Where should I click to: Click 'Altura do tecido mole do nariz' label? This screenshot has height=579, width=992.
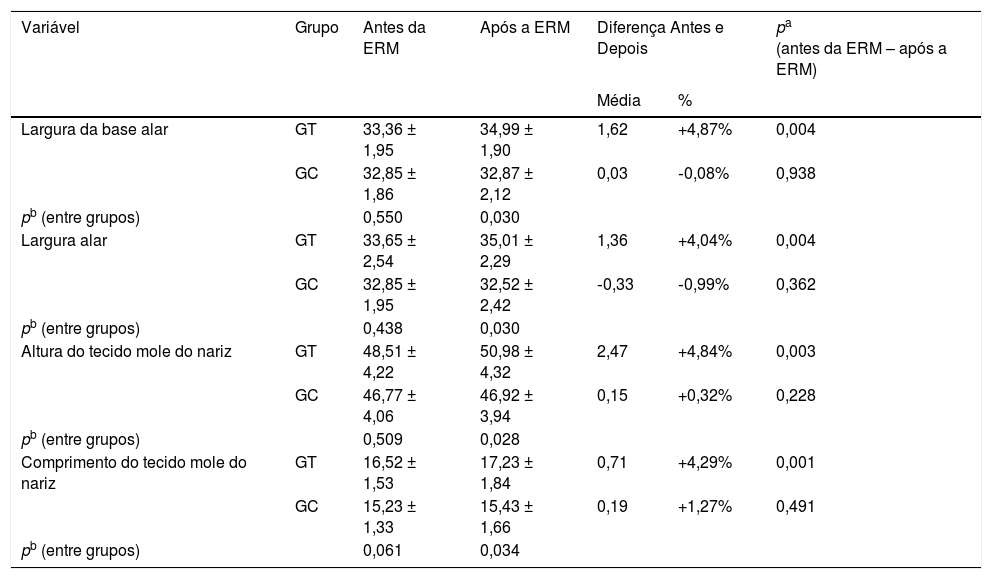pyautogui.click(x=127, y=351)
